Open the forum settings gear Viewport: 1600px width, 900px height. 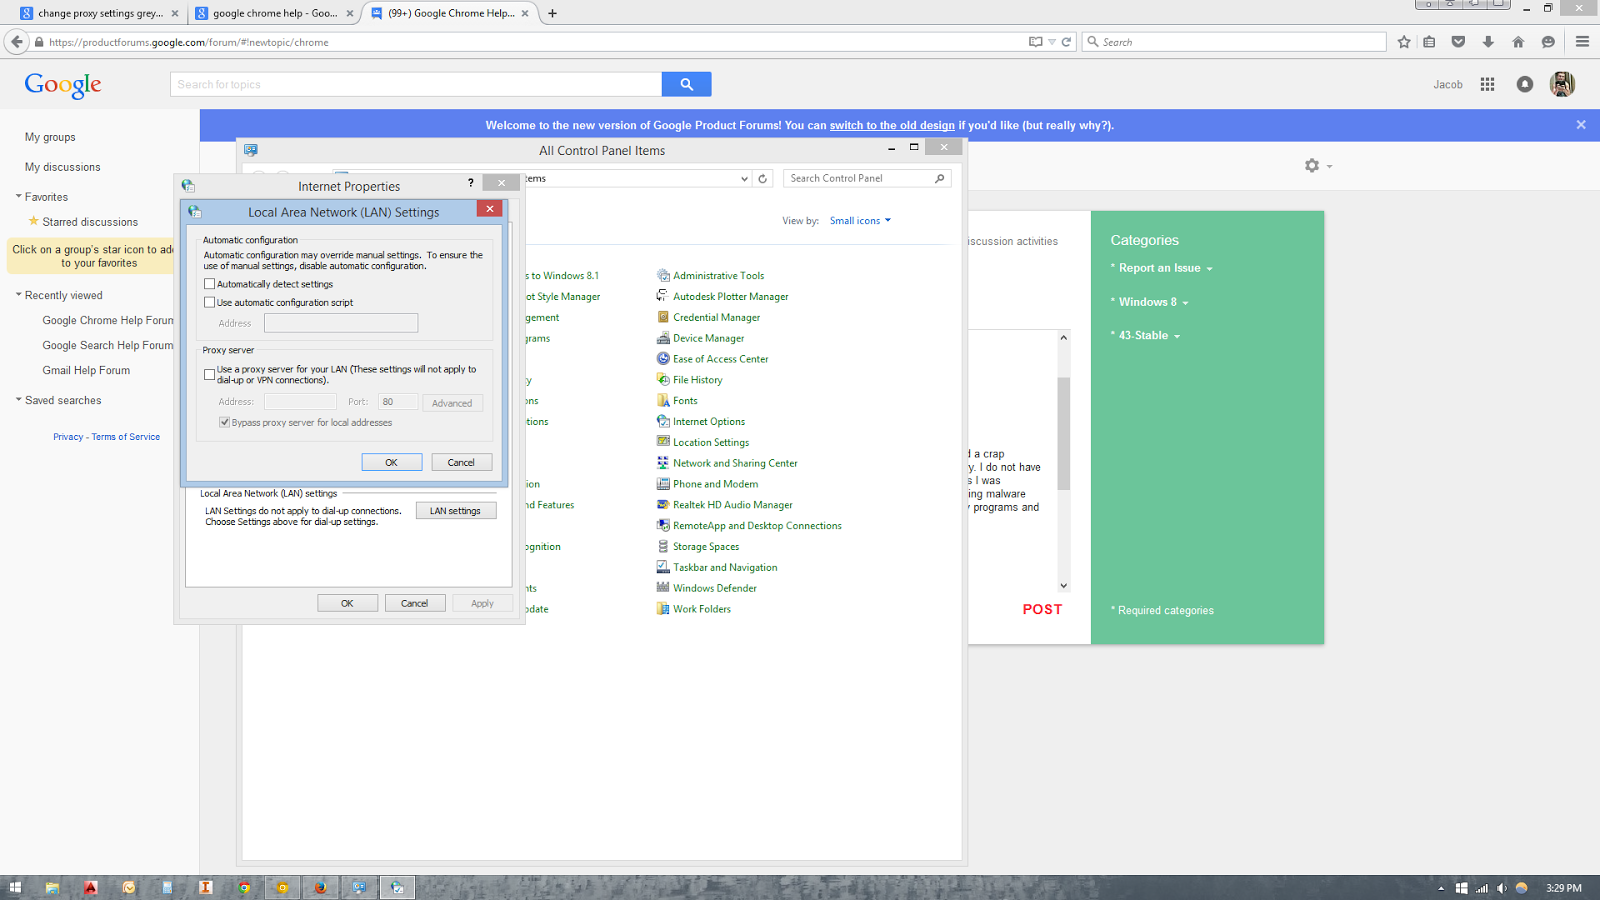coord(1312,165)
